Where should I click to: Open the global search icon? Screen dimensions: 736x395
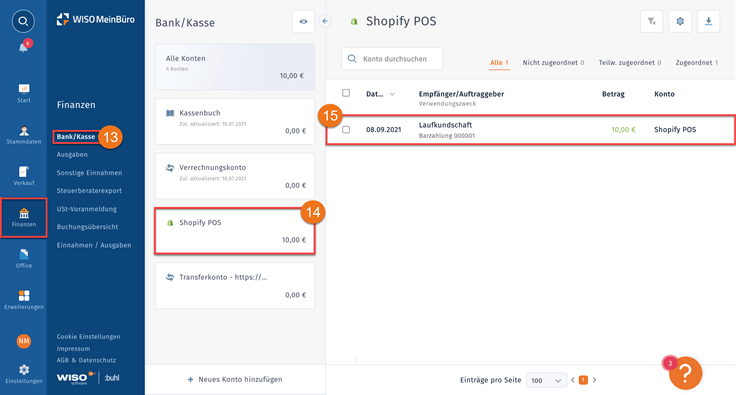point(23,21)
